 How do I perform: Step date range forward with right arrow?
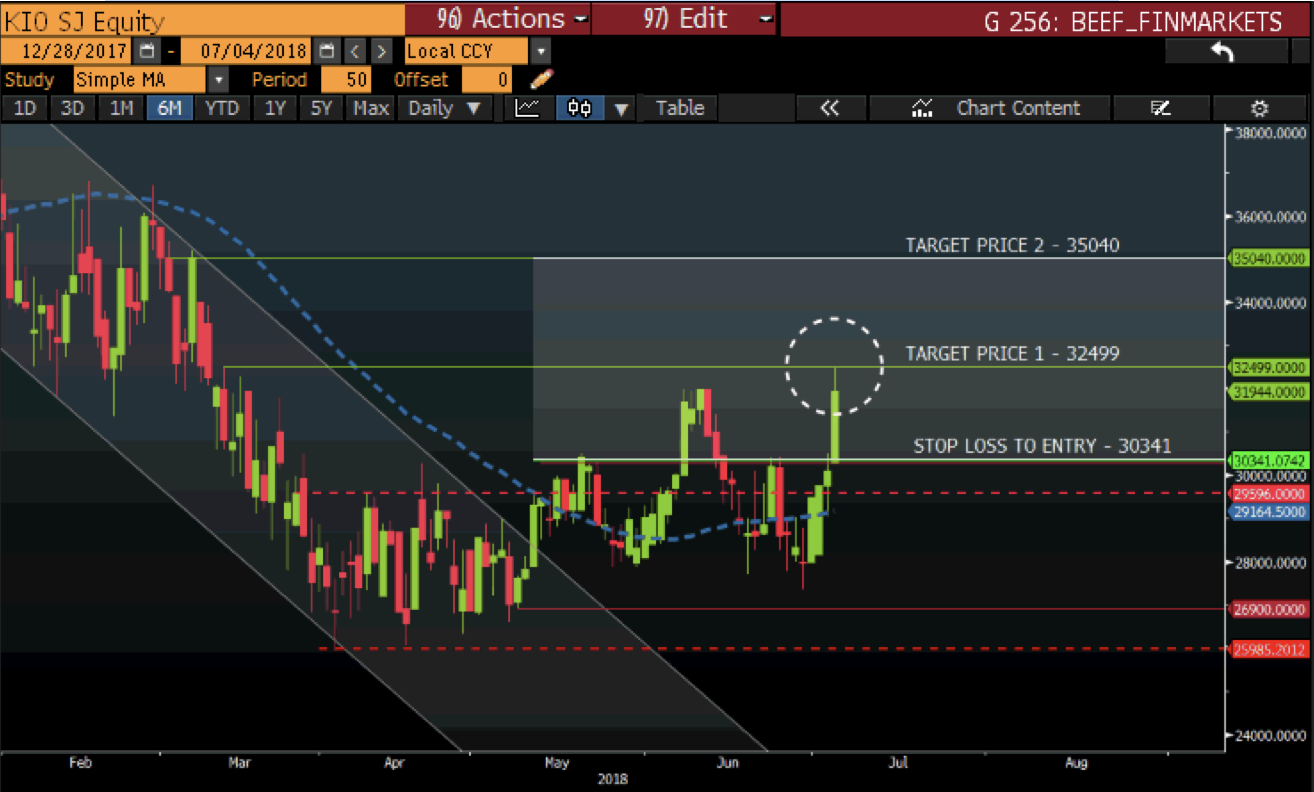click(x=381, y=51)
